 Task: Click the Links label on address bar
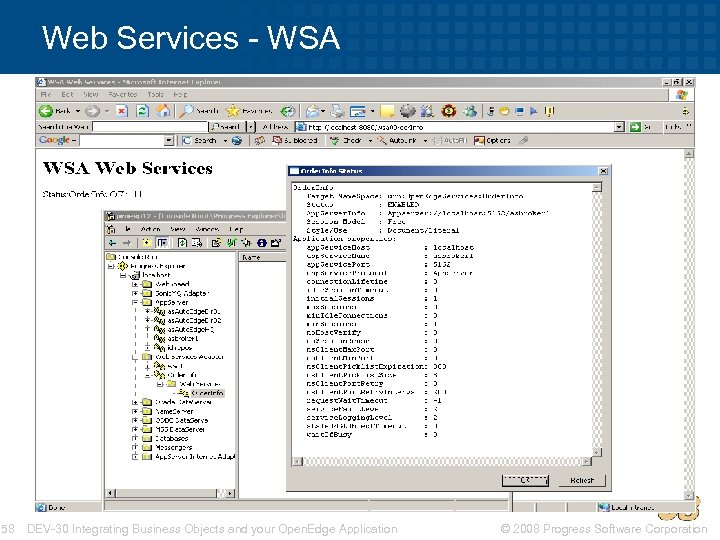pyautogui.click(x=673, y=127)
